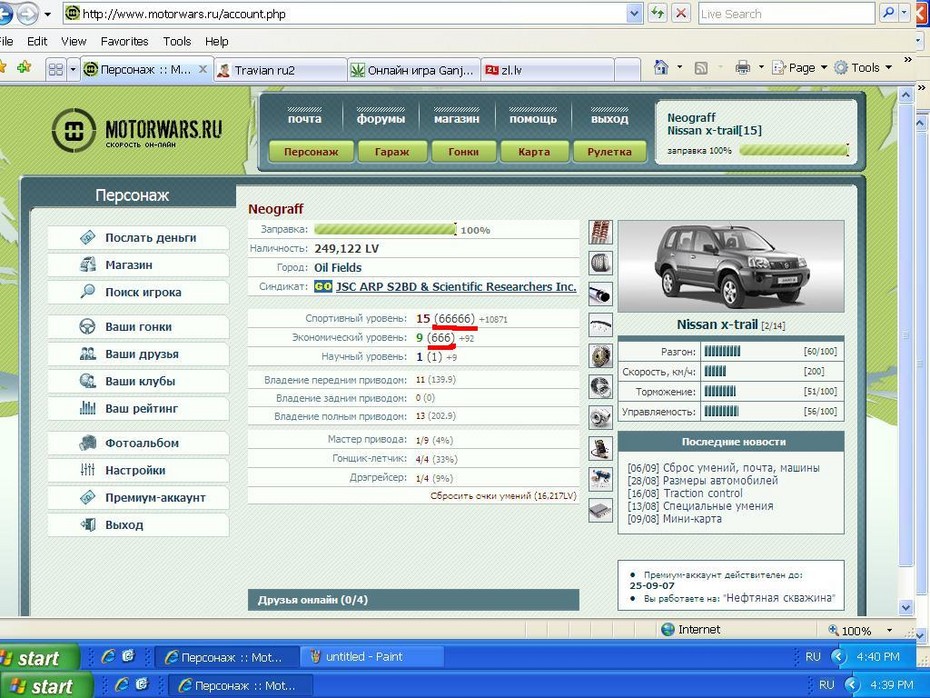Switch to the zl.lv tab
The image size is (930, 698).
click(548, 70)
